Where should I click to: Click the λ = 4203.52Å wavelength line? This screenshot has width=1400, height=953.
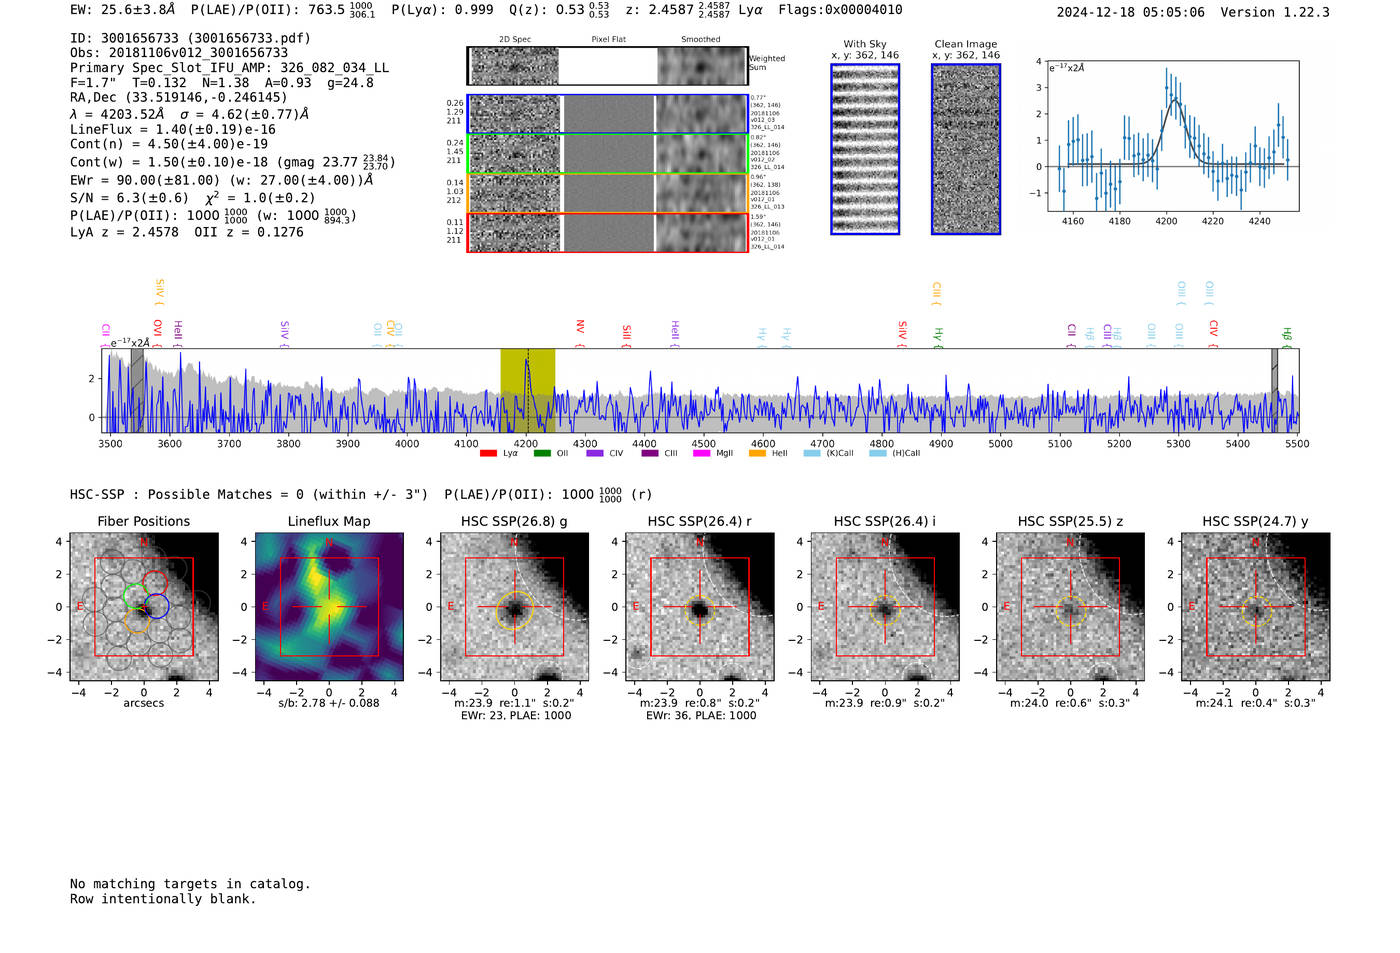point(189,114)
